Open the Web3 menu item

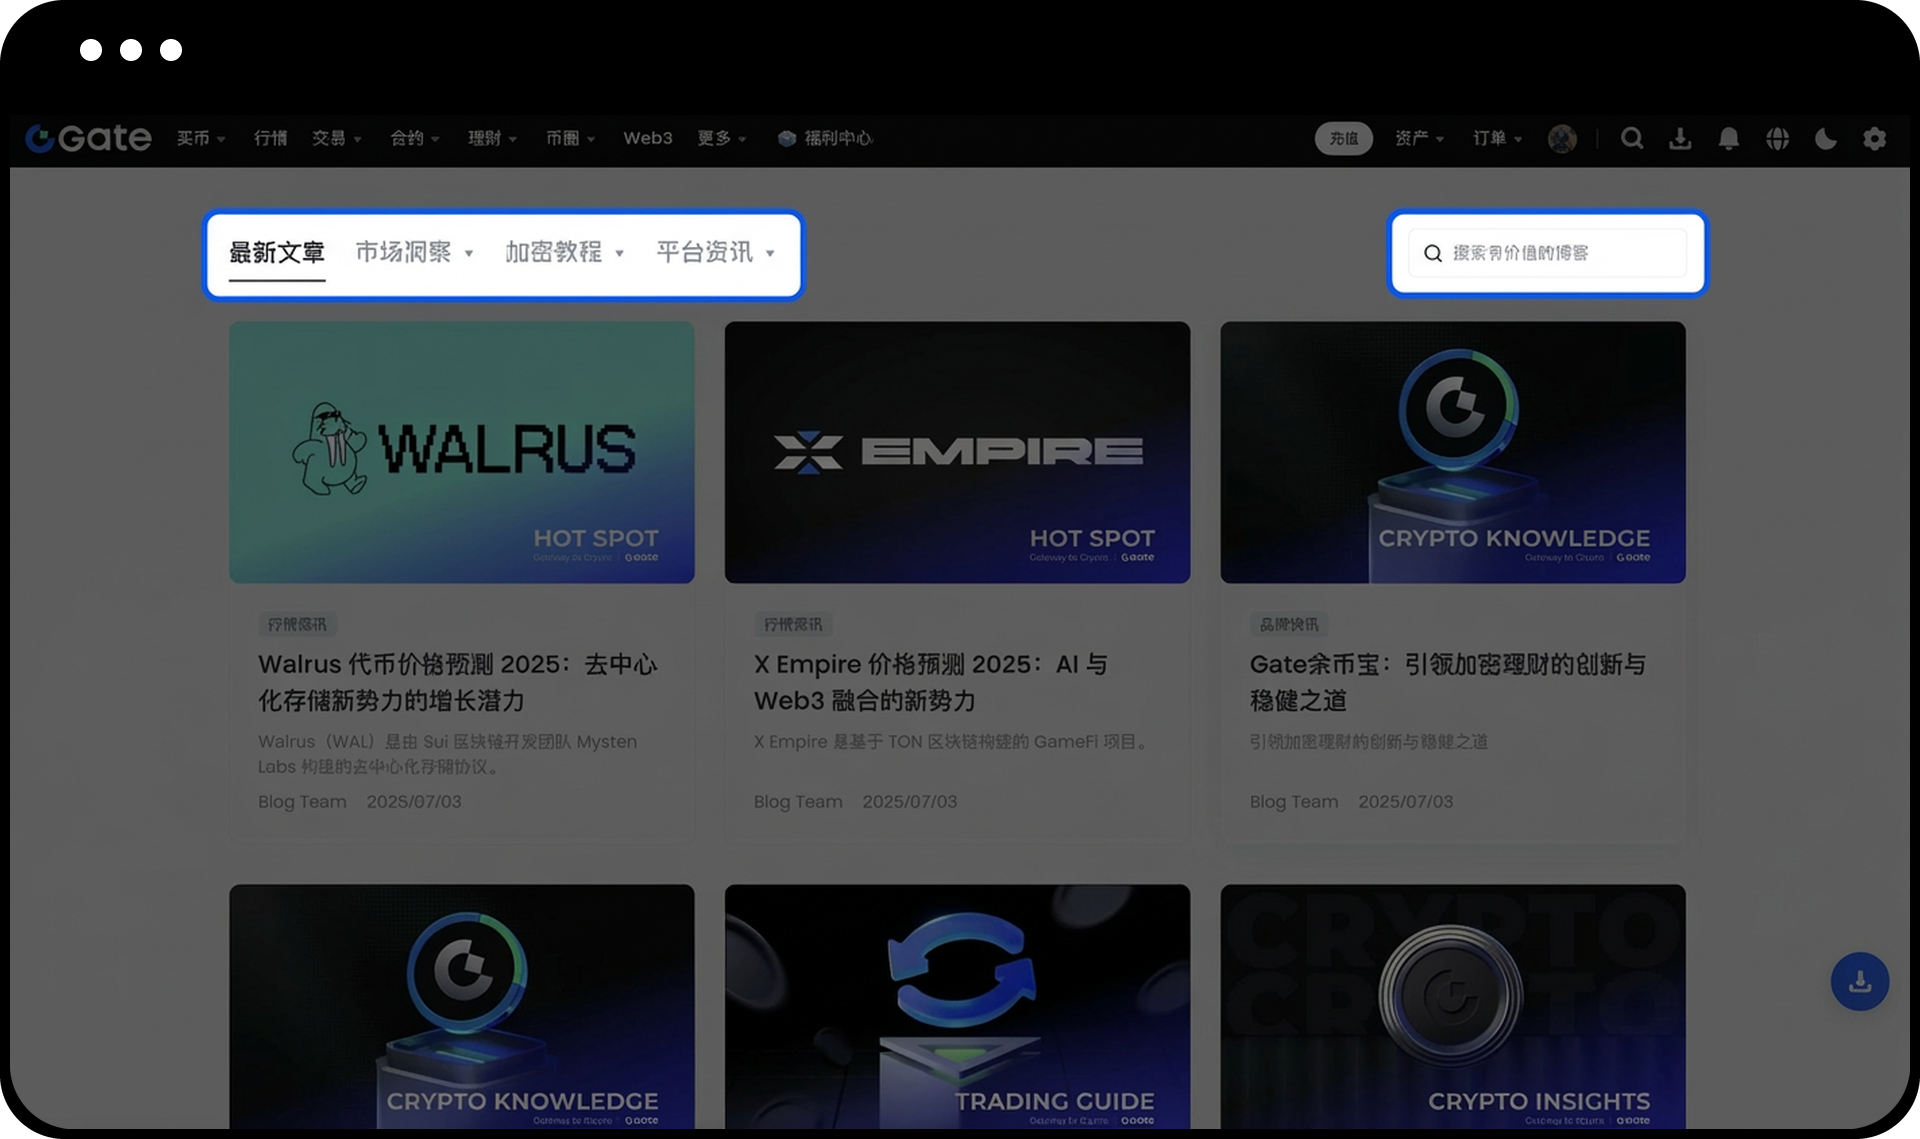647,138
